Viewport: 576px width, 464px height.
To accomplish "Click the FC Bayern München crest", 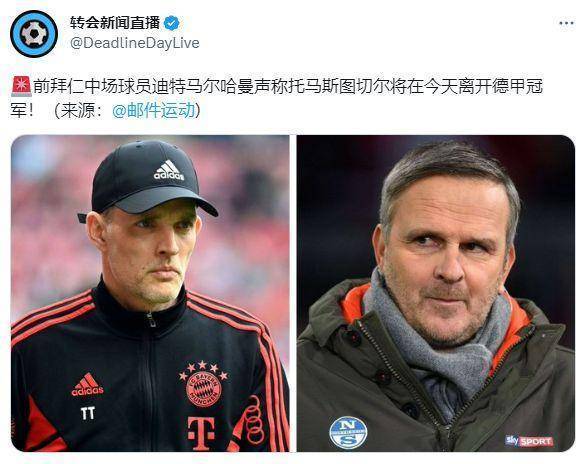I will (x=203, y=384).
